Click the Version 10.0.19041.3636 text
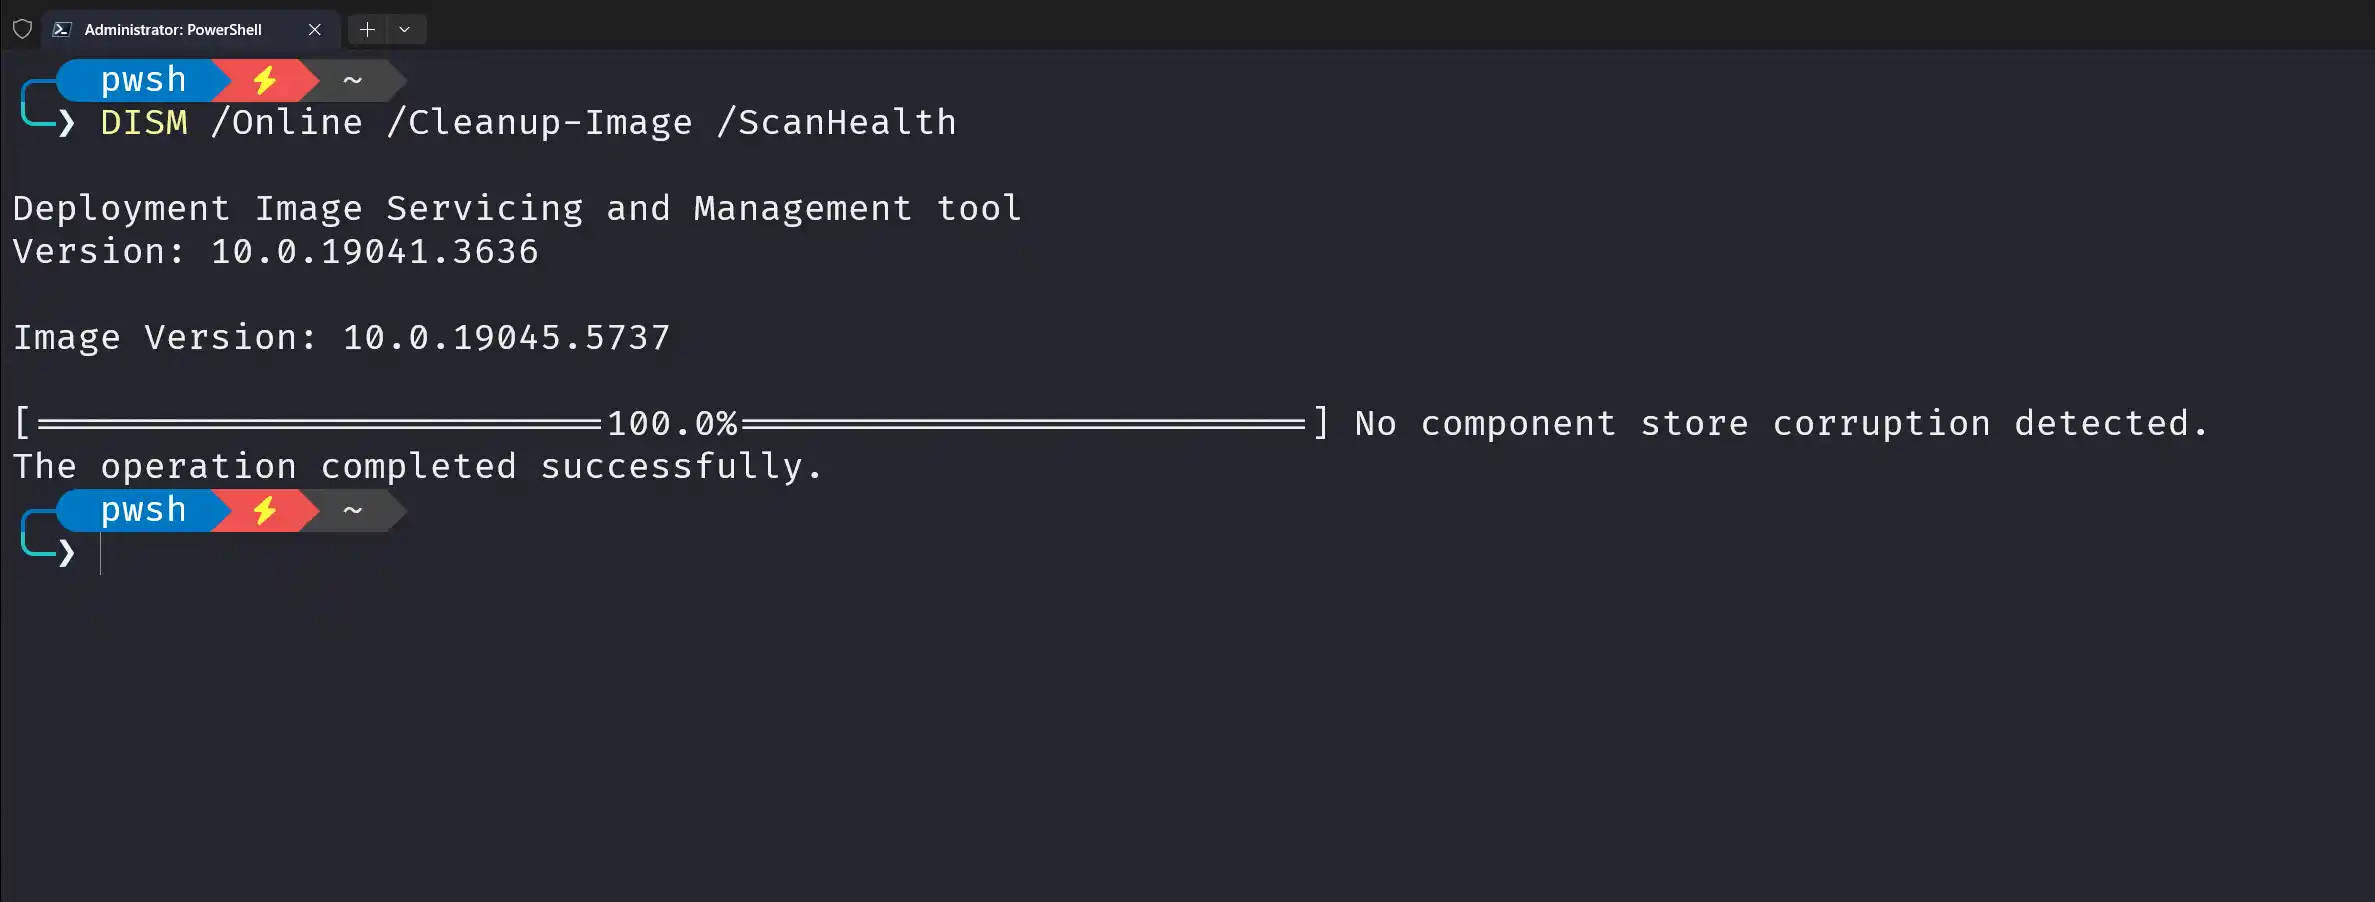 276,251
